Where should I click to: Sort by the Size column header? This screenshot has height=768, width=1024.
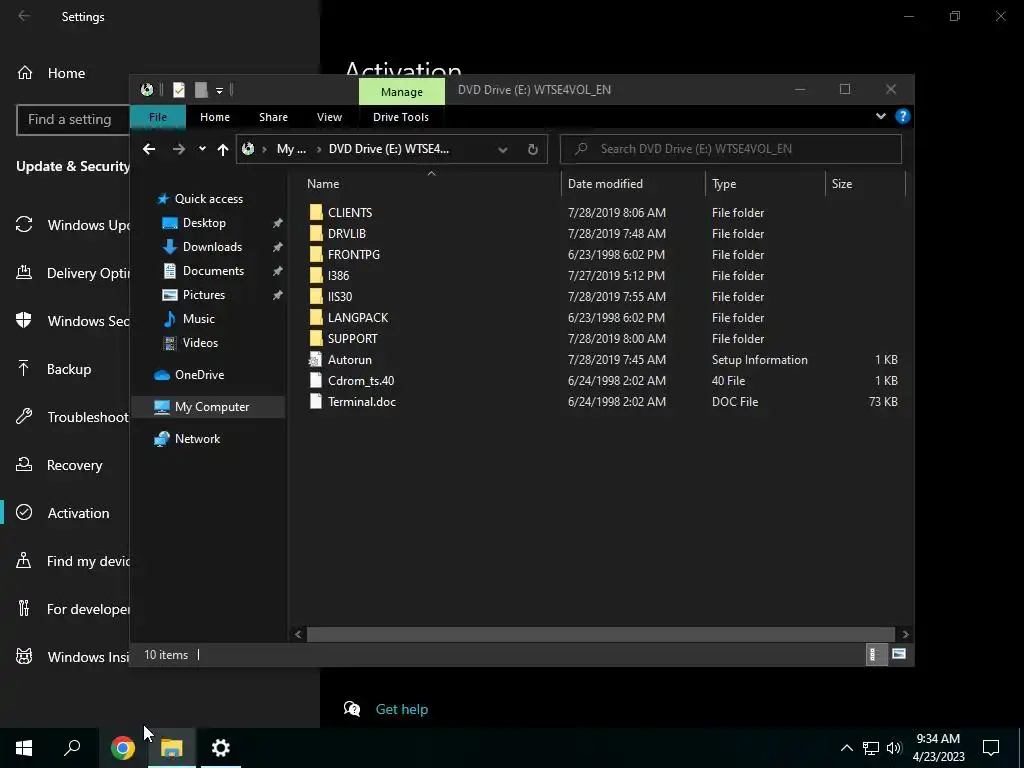865,184
